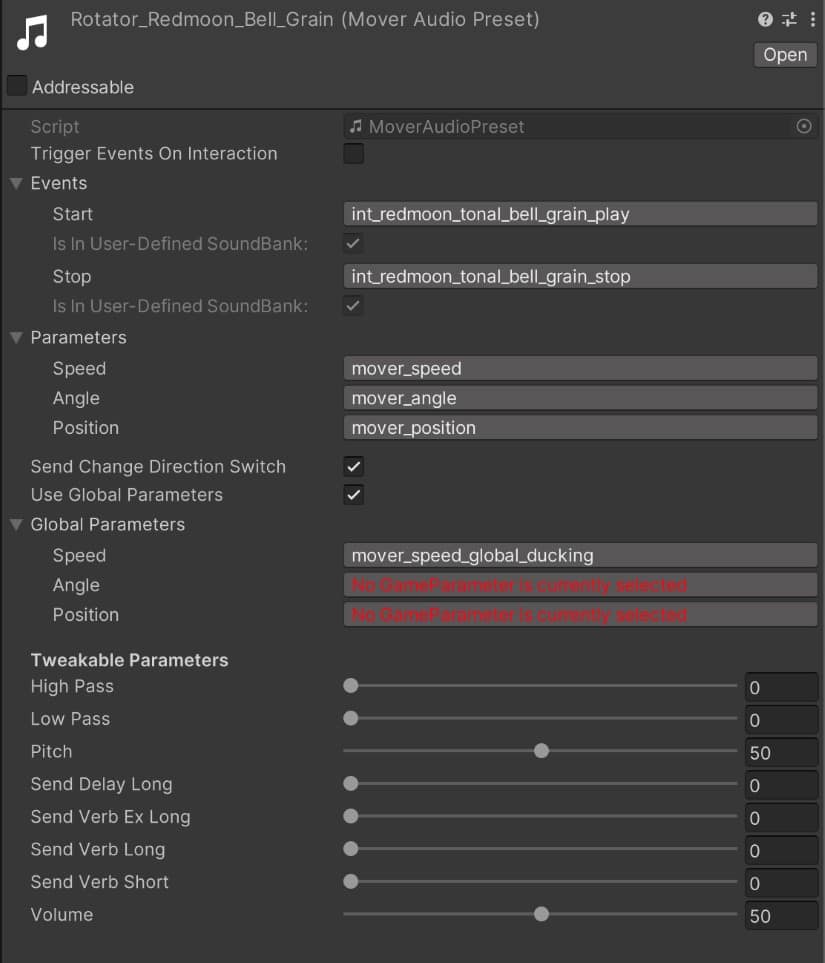Image resolution: width=825 pixels, height=963 pixels.
Task: Click the Pitch slider handle
Action: (541, 751)
